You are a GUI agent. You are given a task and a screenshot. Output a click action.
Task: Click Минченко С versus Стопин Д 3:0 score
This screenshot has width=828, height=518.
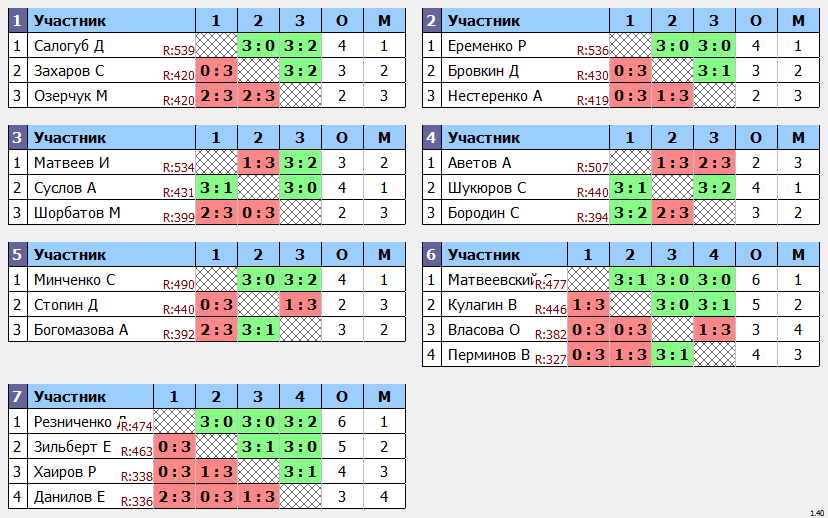coord(258,280)
